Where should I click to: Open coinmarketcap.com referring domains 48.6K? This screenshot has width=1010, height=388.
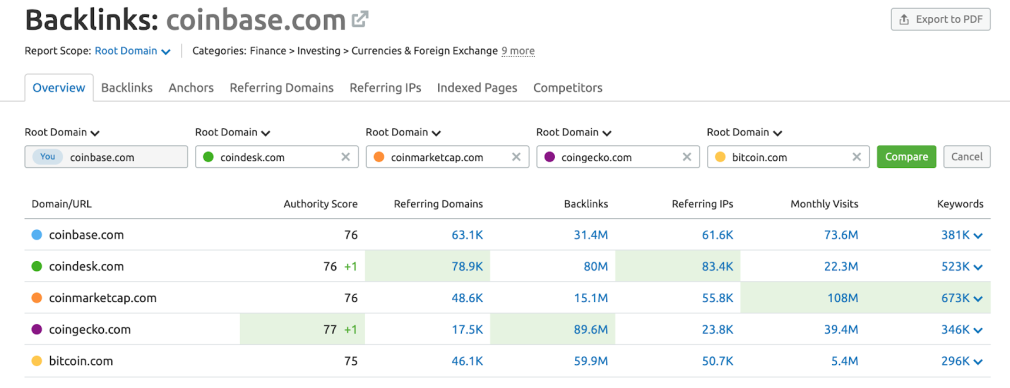467,298
